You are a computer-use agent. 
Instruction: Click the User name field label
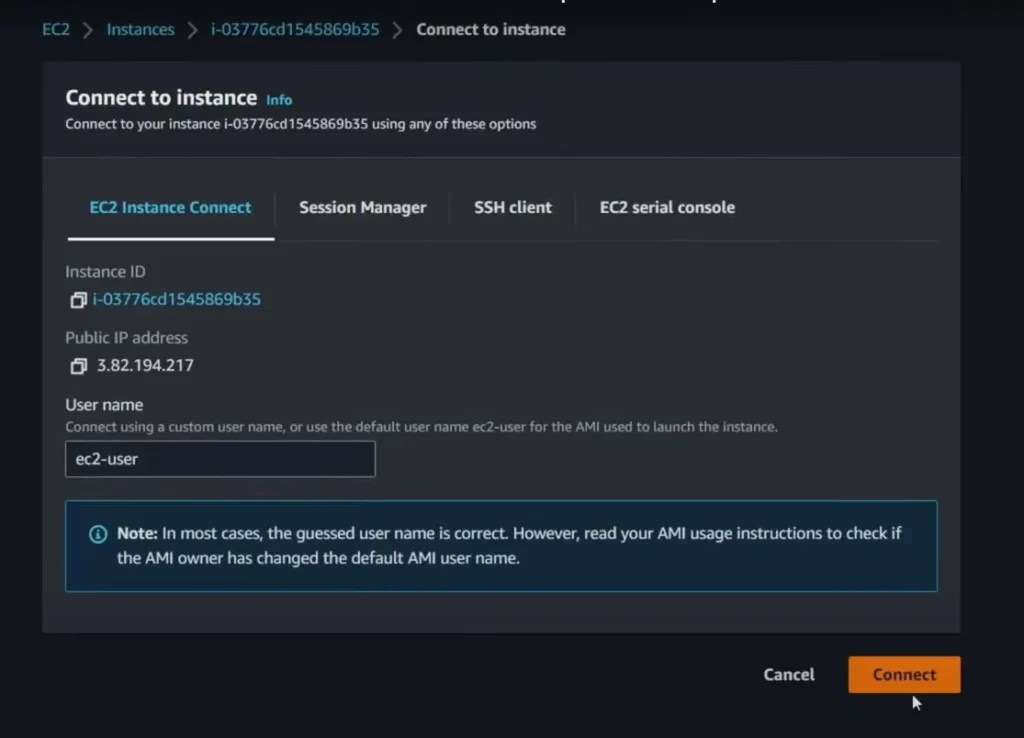(x=104, y=404)
